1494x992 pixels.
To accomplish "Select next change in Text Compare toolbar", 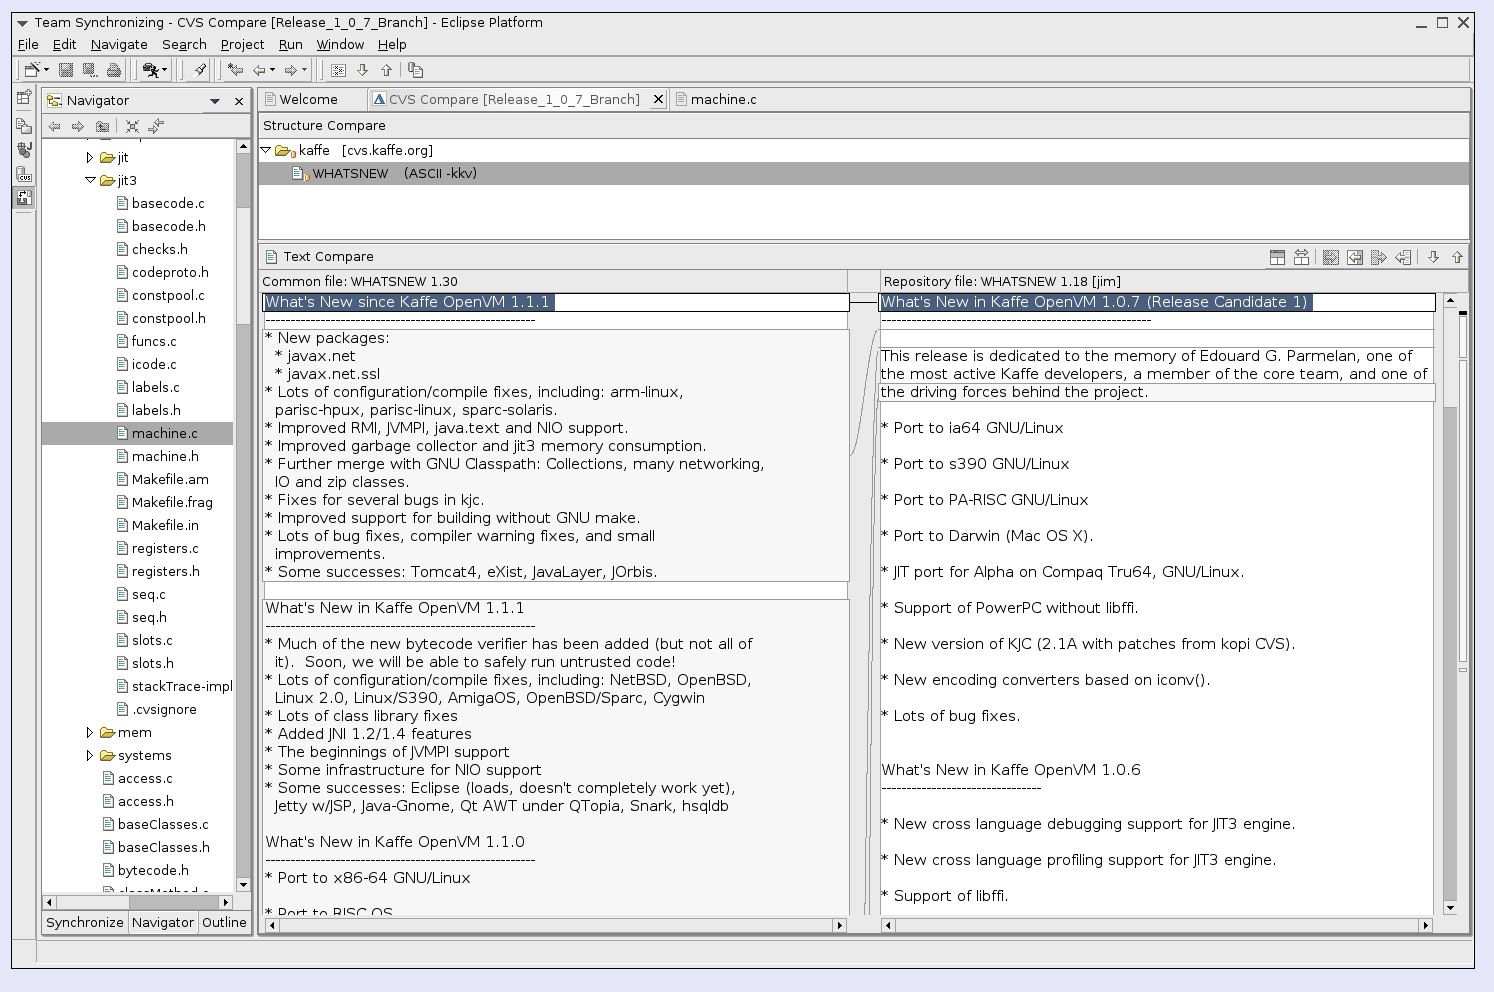I will [1433, 257].
